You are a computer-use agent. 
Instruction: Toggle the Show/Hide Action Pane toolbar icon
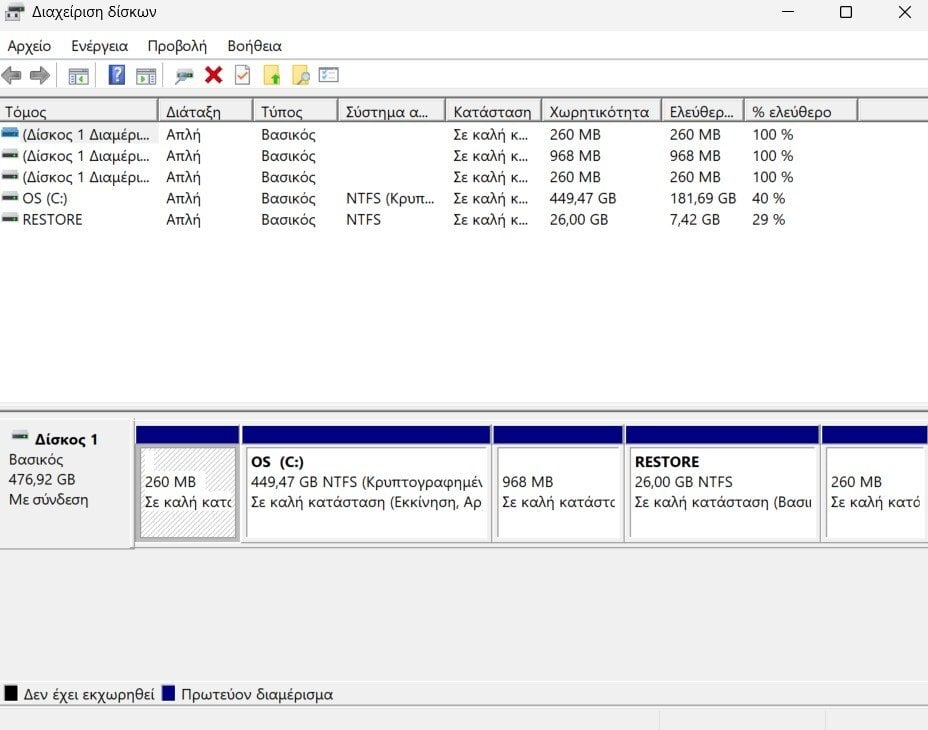146,76
